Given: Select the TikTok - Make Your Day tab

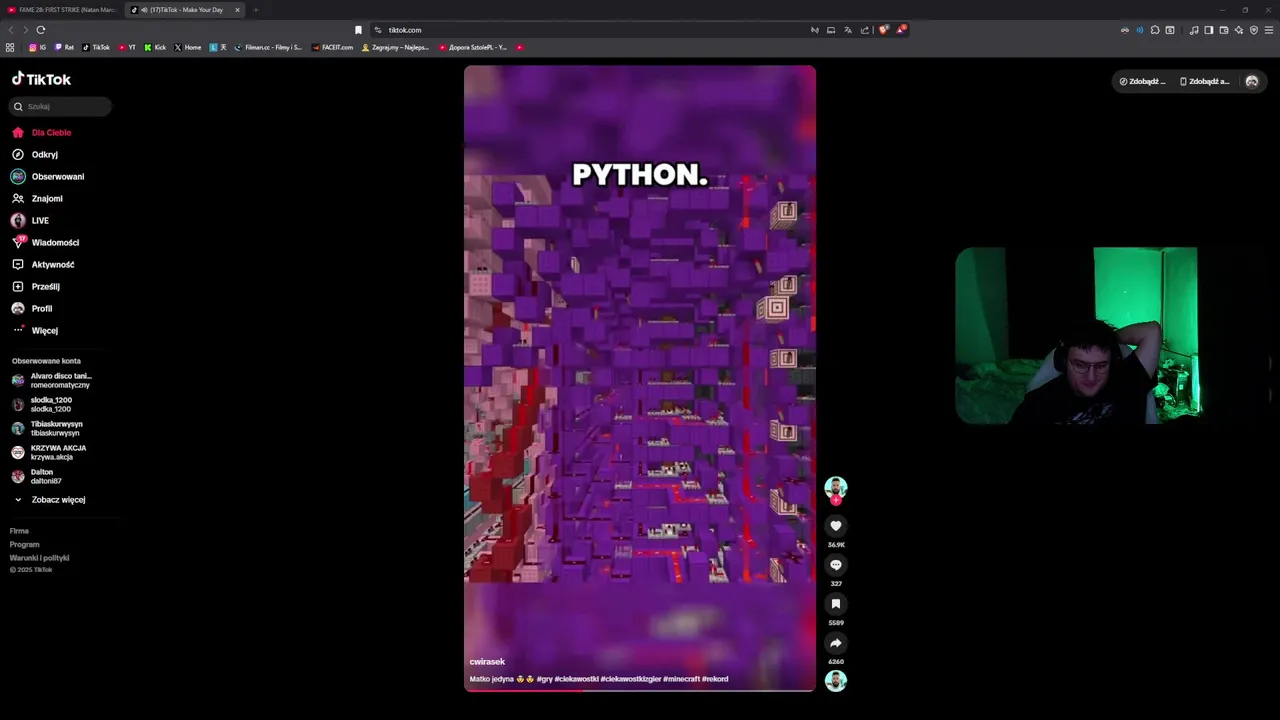Looking at the screenshot, I should click(x=183, y=10).
